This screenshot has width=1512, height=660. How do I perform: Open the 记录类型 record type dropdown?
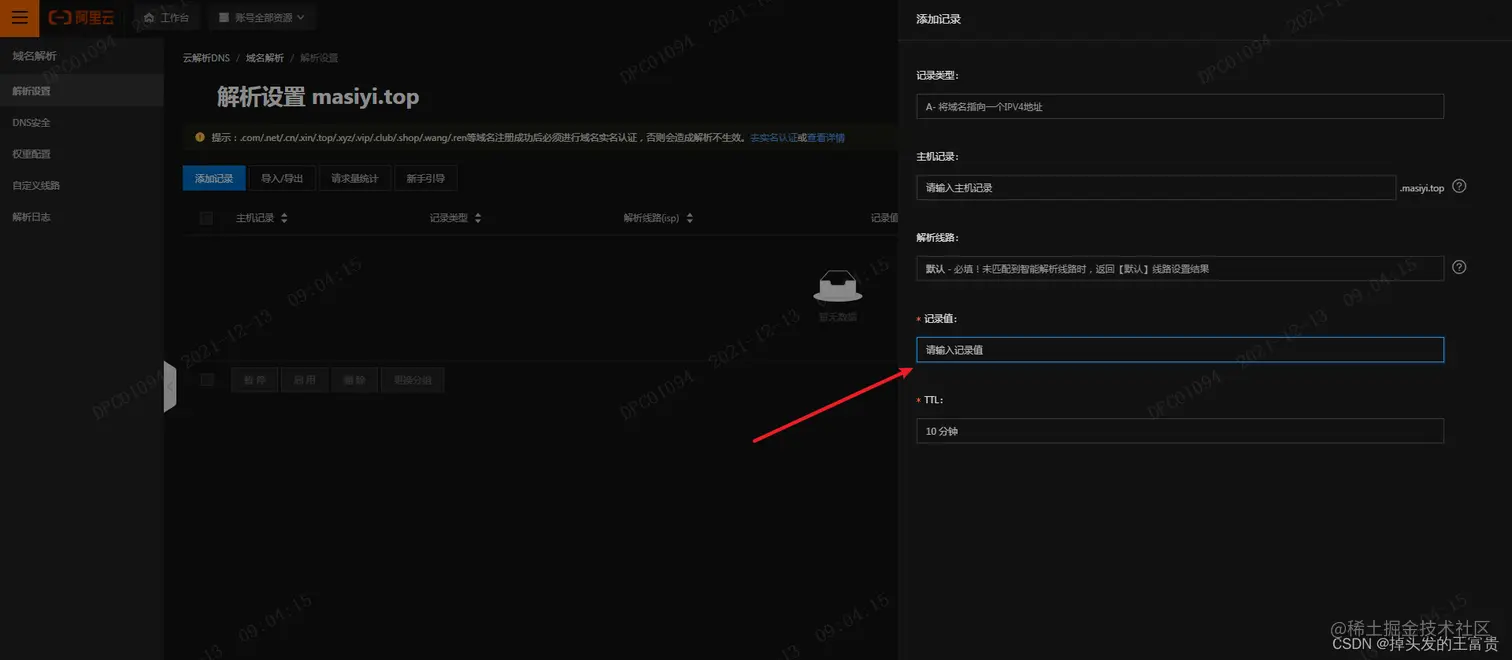tap(1180, 105)
